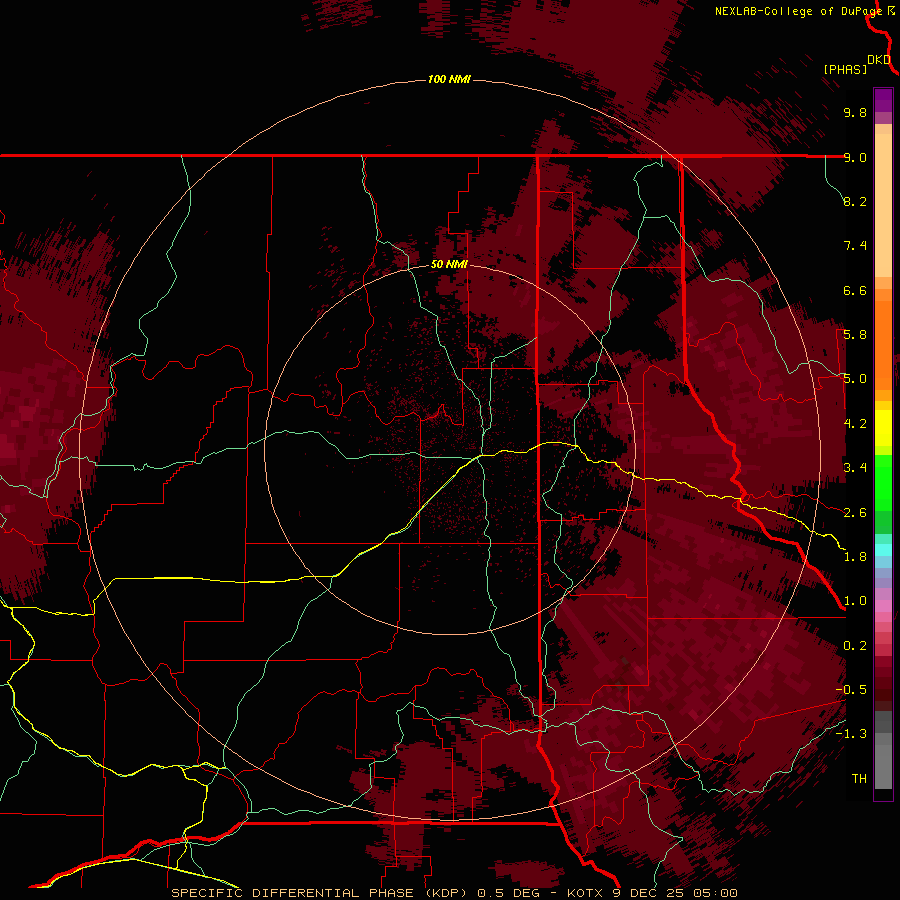The width and height of the screenshot is (900, 900).
Task: Click the cyan segment of the color bar
Action: coord(883,550)
